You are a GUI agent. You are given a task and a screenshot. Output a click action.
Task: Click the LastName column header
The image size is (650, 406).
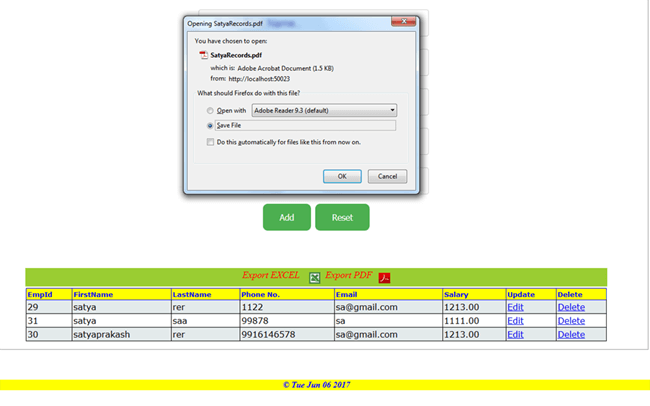pyautogui.click(x=205, y=294)
